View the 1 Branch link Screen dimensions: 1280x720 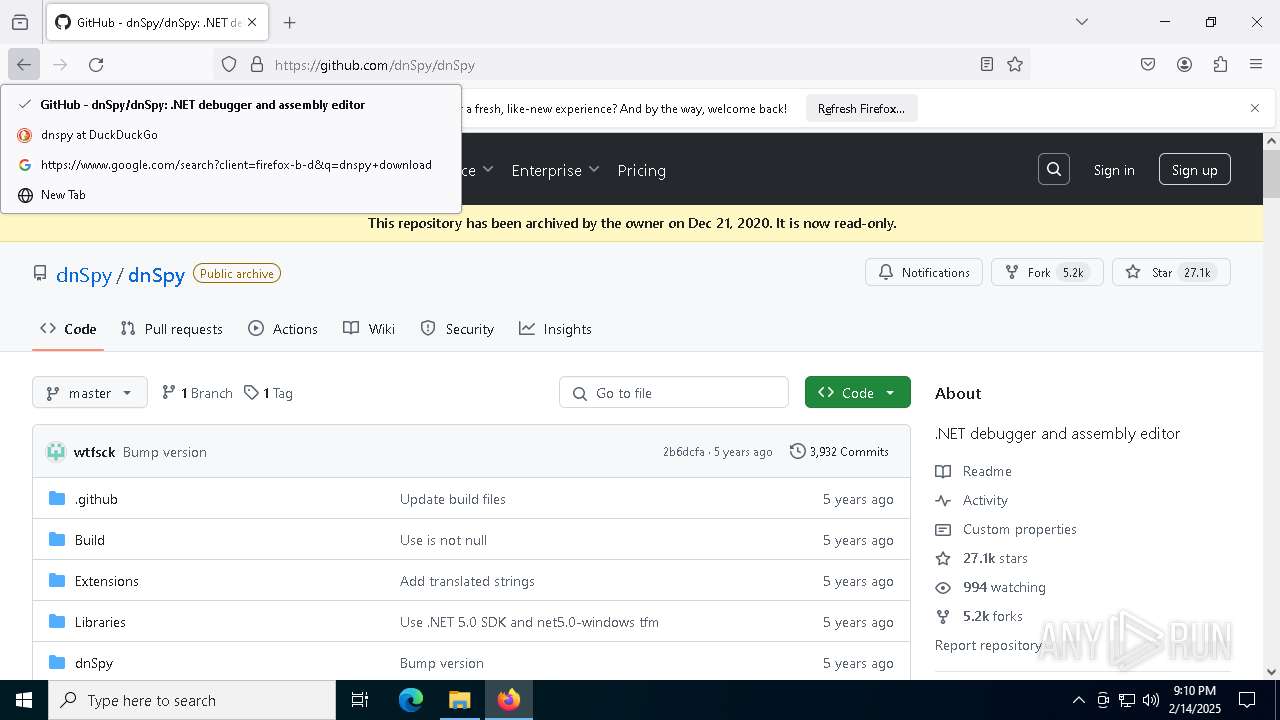(x=197, y=393)
